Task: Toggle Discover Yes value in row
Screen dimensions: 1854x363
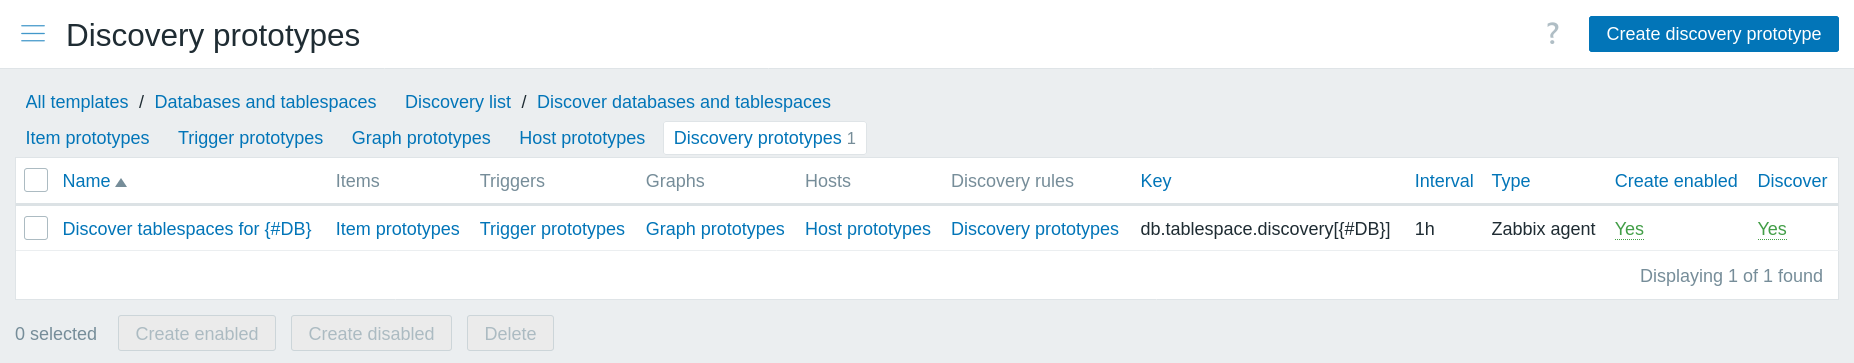Action: 1771,229
